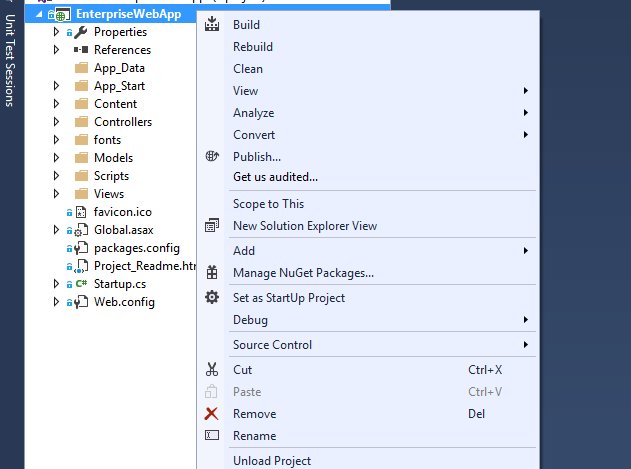Expand the fonts folder arrow
This screenshot has width=631, height=469.
point(56,140)
